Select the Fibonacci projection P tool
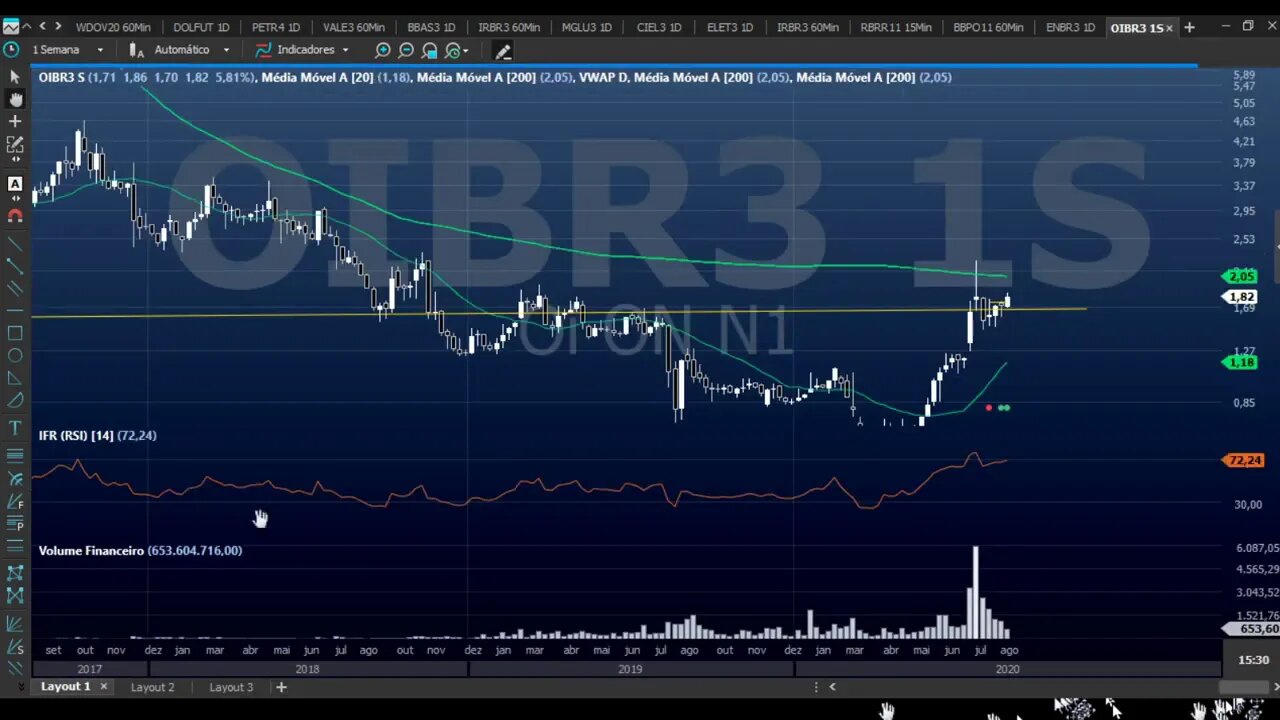 tap(15, 524)
